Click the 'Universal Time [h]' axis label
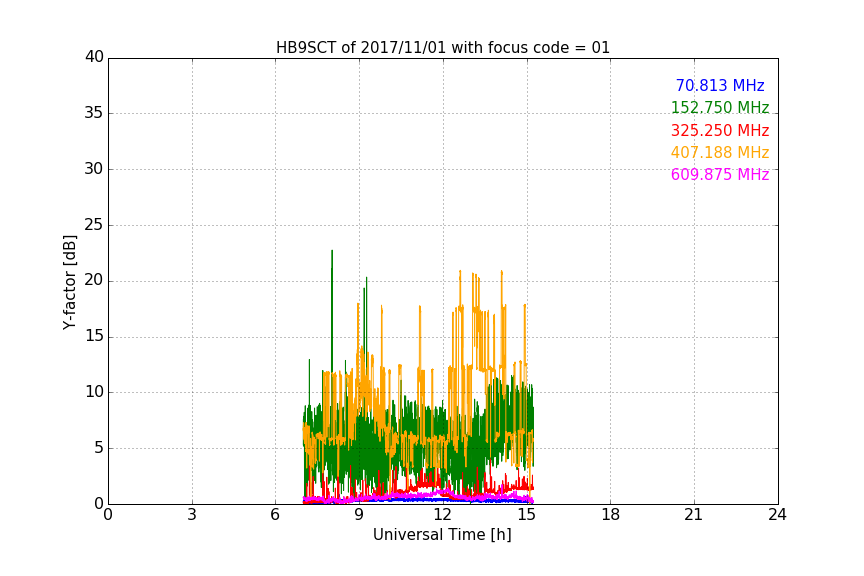Screen dimensions: 864x576 [x=442, y=535]
